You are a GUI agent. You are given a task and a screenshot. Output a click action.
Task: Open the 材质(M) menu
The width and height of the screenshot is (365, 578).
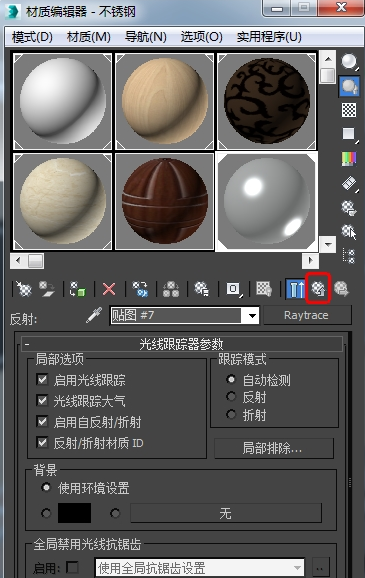coord(88,37)
